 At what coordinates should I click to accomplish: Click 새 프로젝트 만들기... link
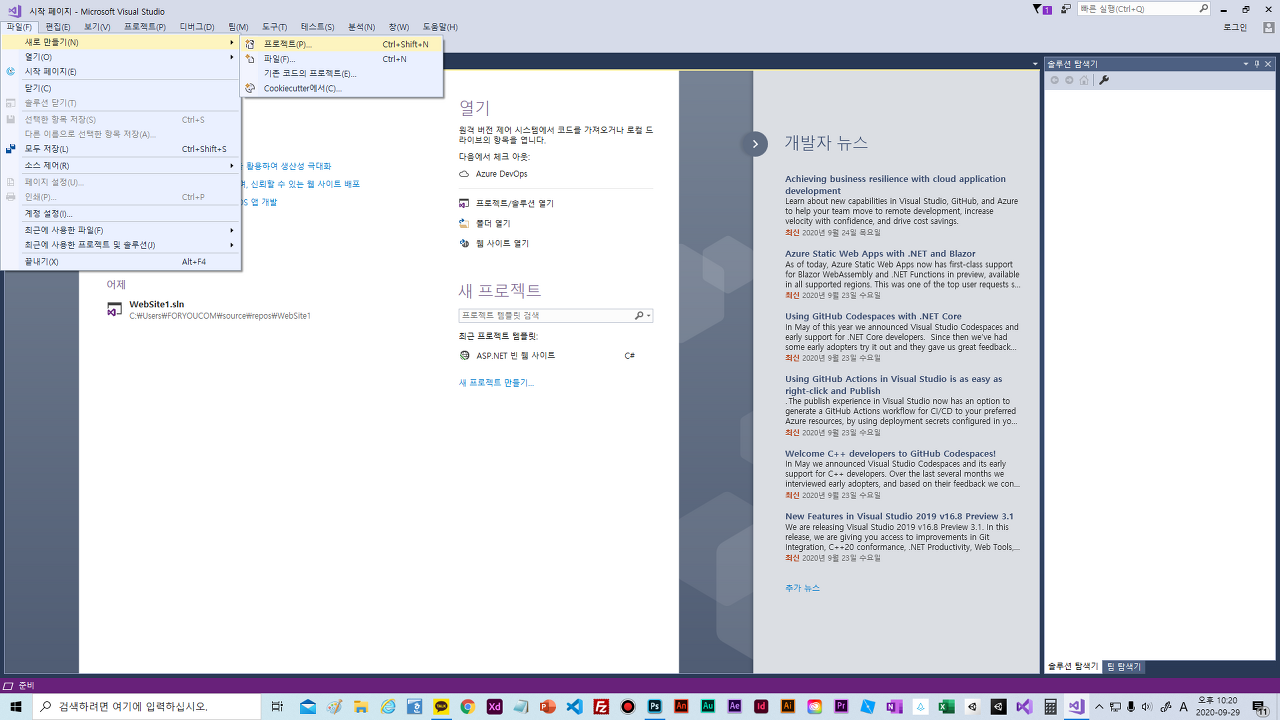point(496,383)
